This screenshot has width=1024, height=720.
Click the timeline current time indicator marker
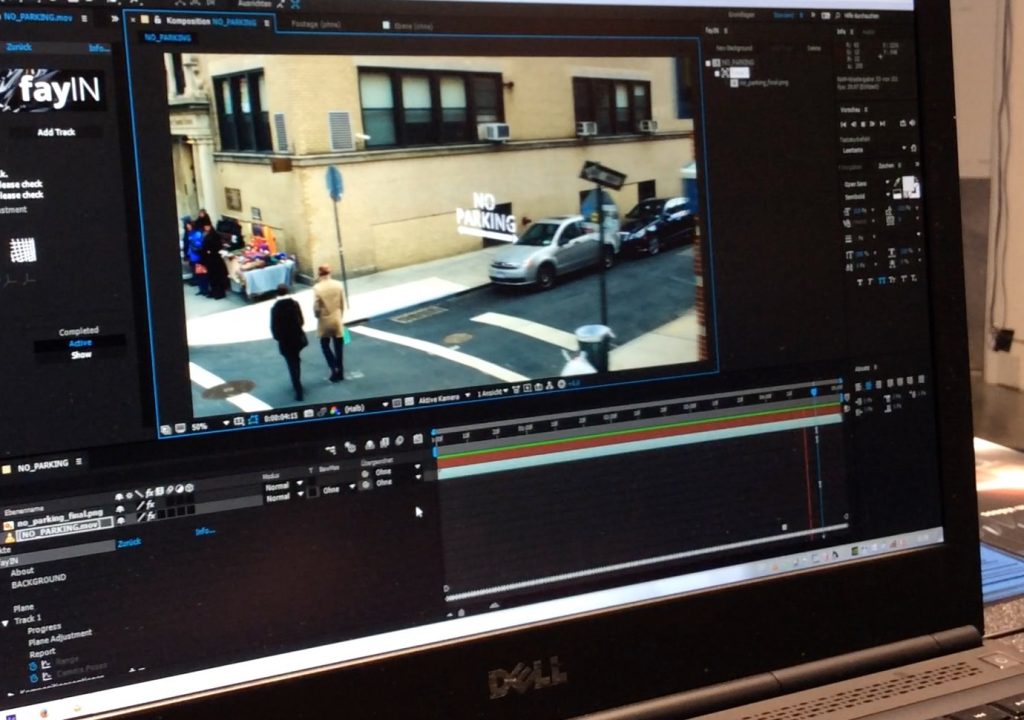click(x=814, y=392)
